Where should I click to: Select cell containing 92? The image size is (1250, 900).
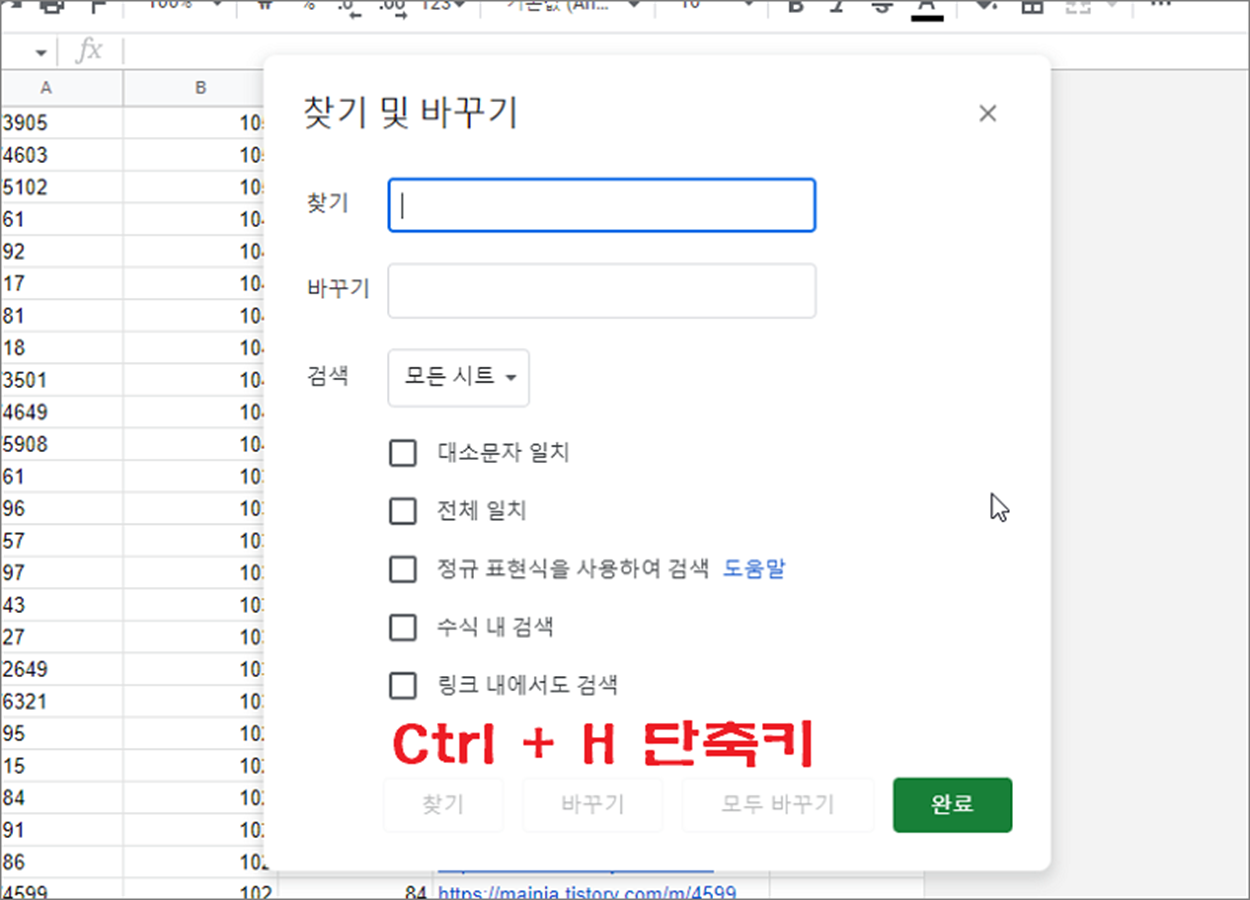(62, 252)
